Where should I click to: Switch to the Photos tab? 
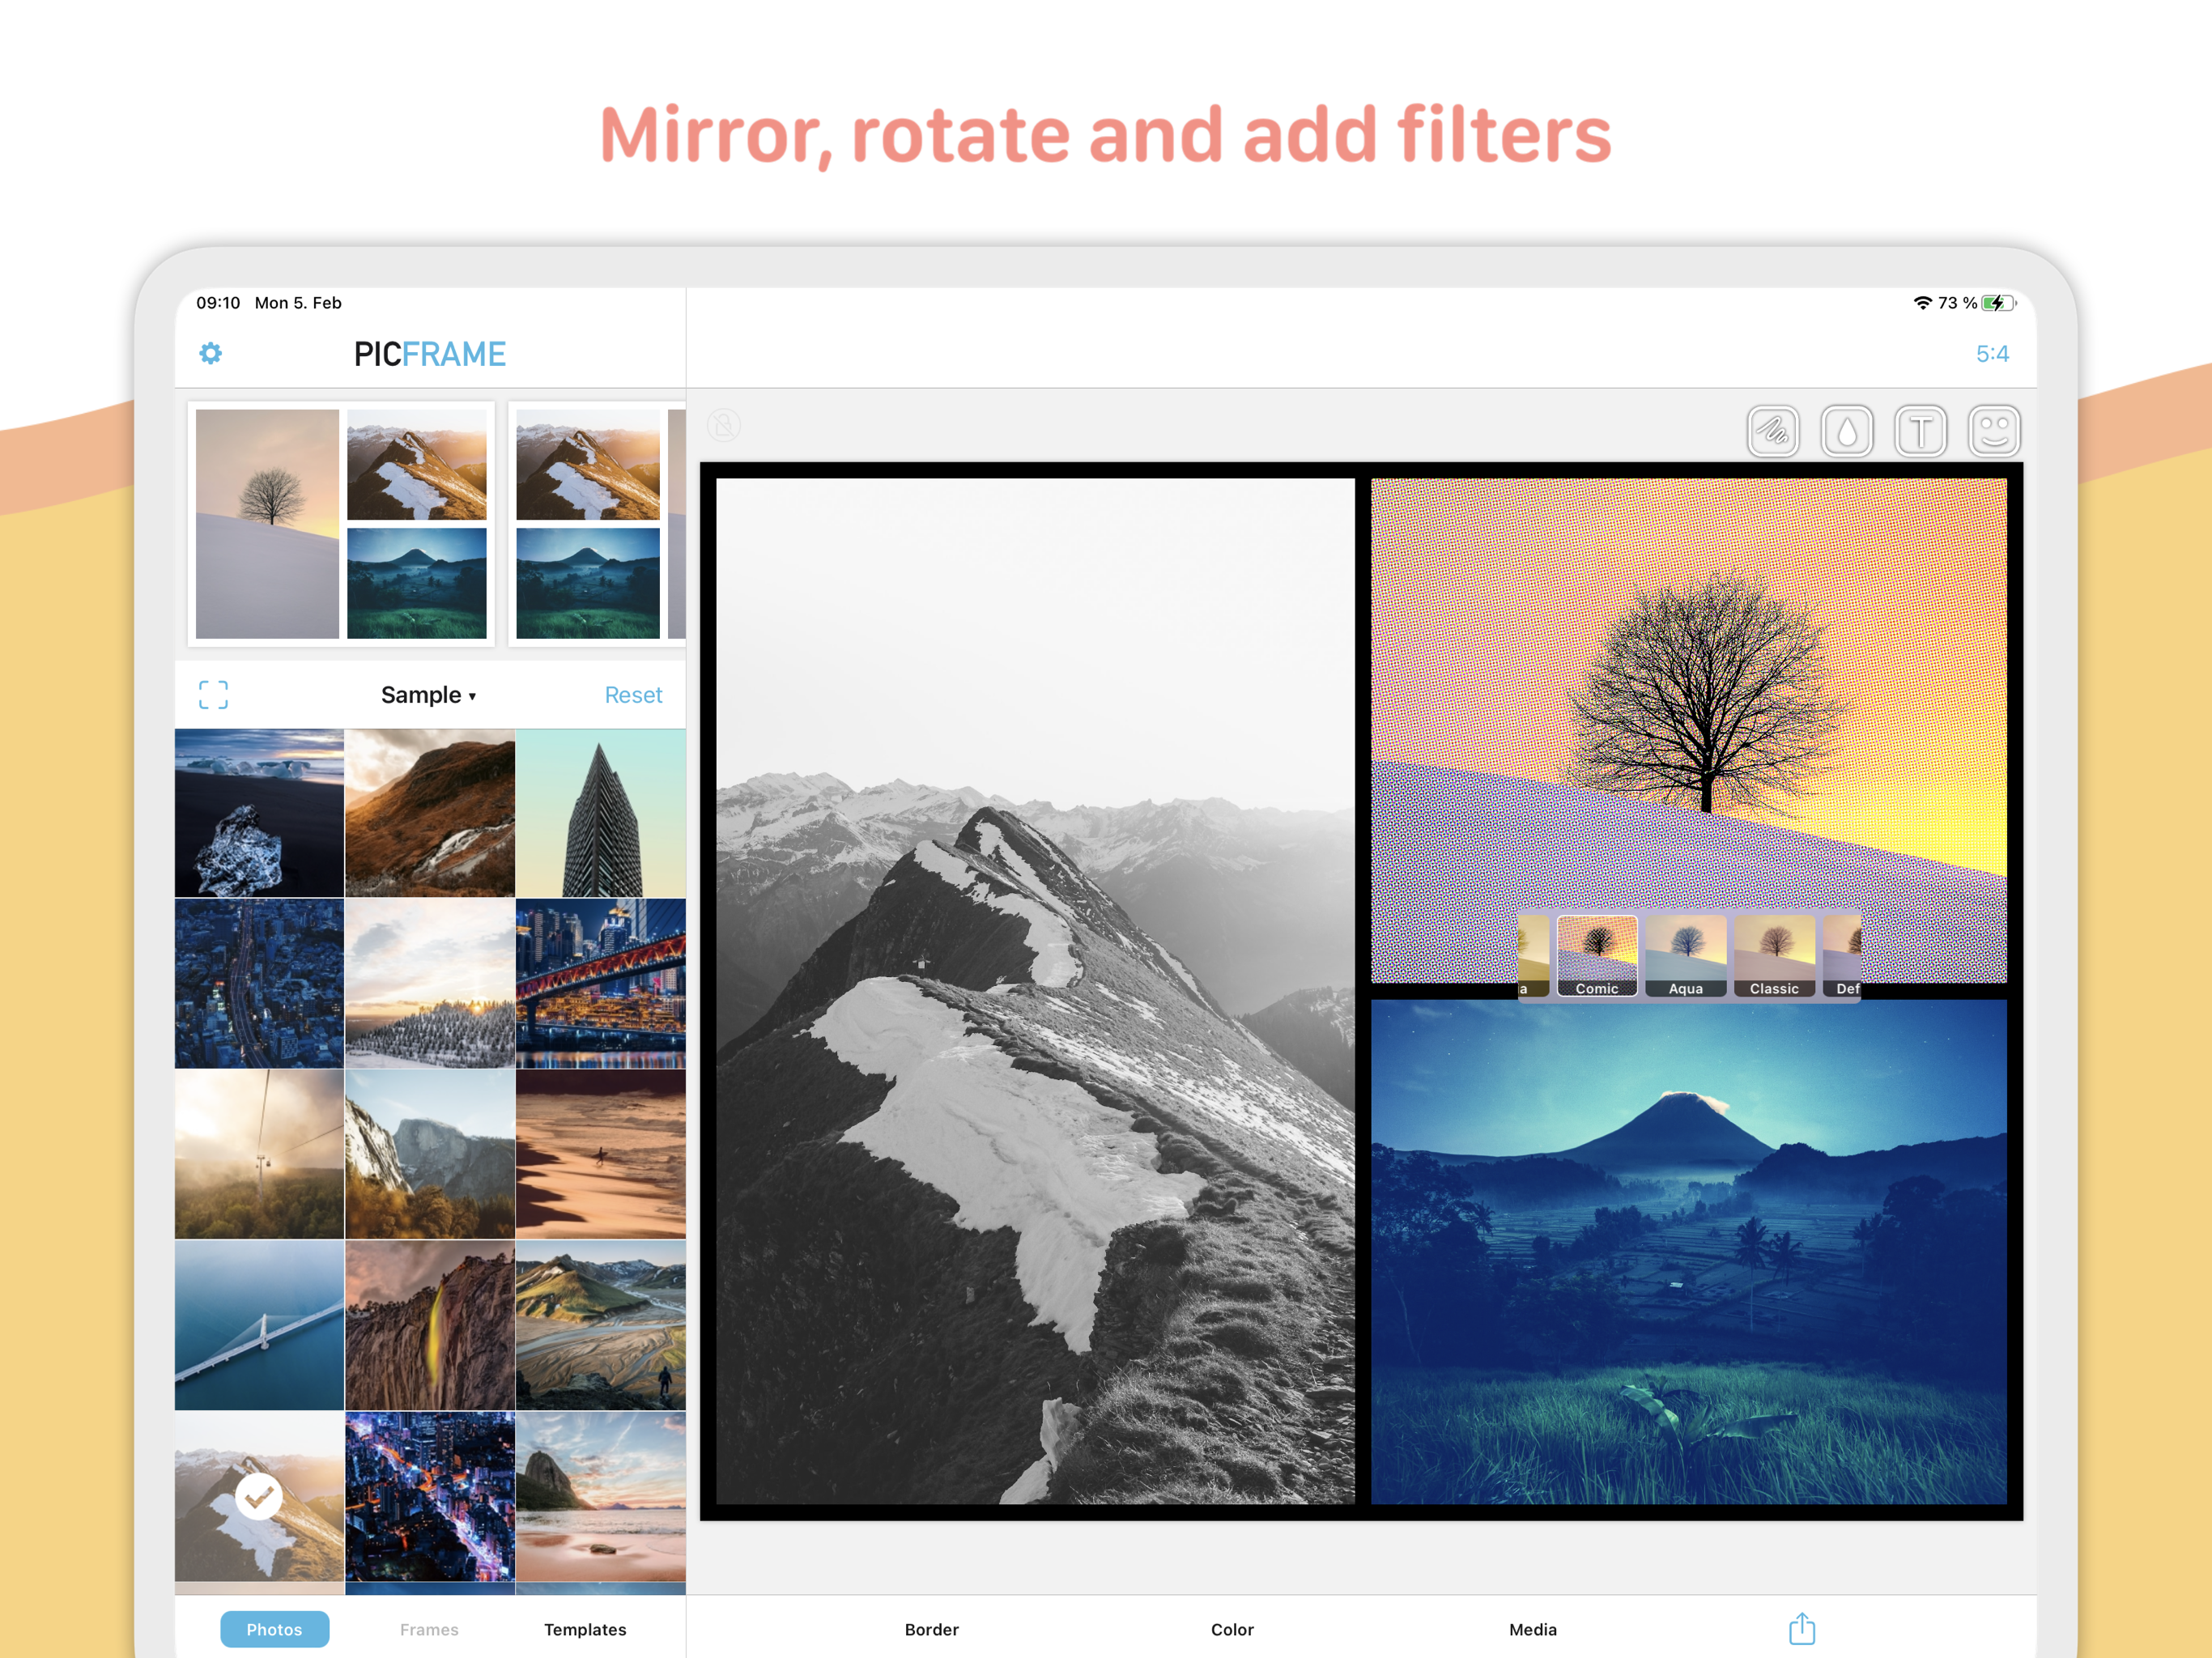point(274,1629)
